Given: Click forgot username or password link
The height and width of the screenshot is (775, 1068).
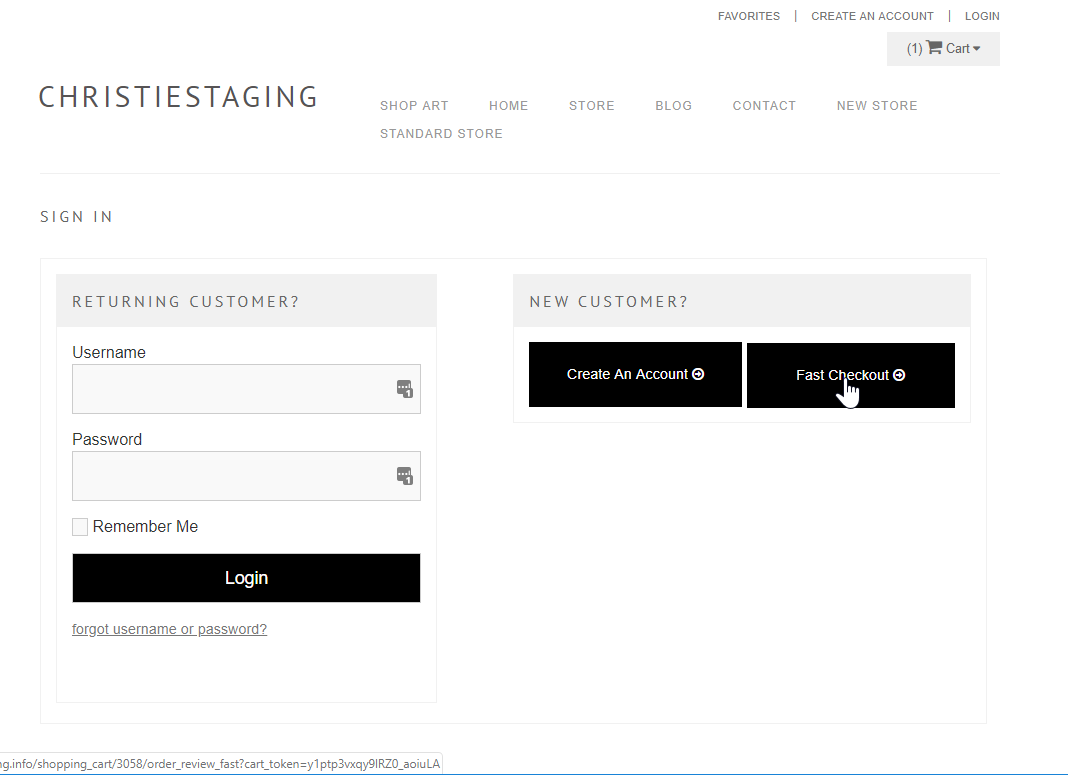Looking at the screenshot, I should click(169, 629).
